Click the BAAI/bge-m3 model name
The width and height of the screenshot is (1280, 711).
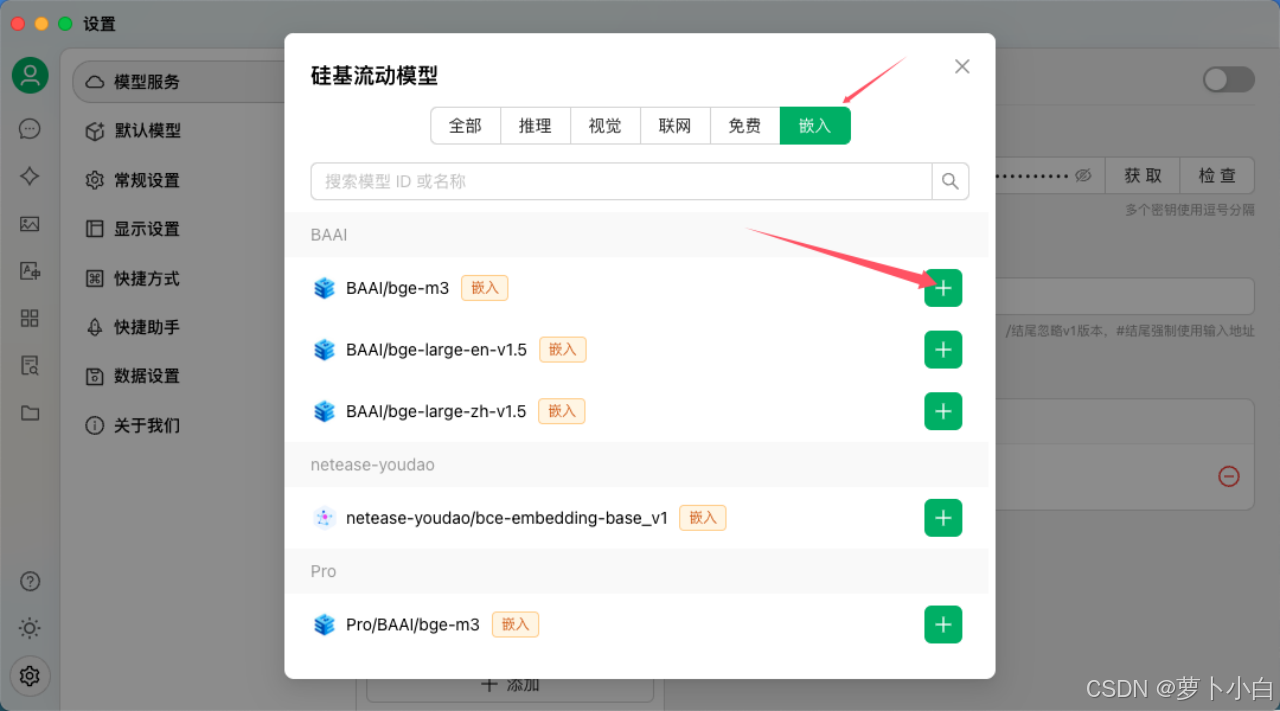point(398,288)
